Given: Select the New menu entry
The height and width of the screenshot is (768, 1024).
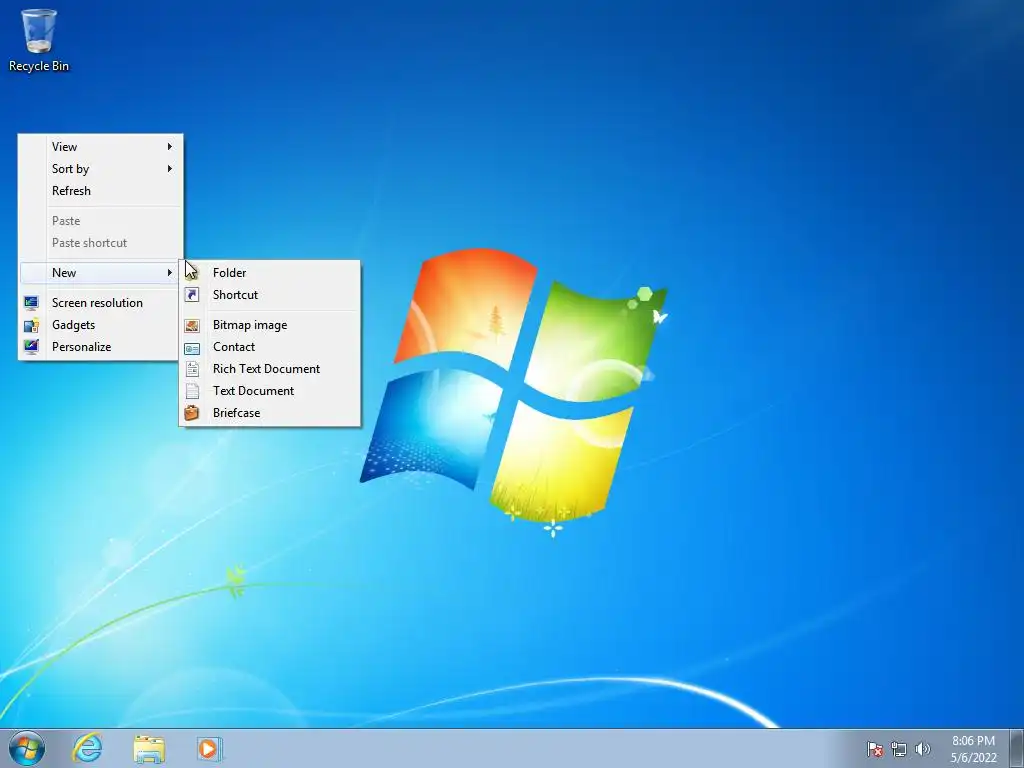Looking at the screenshot, I should [101, 272].
